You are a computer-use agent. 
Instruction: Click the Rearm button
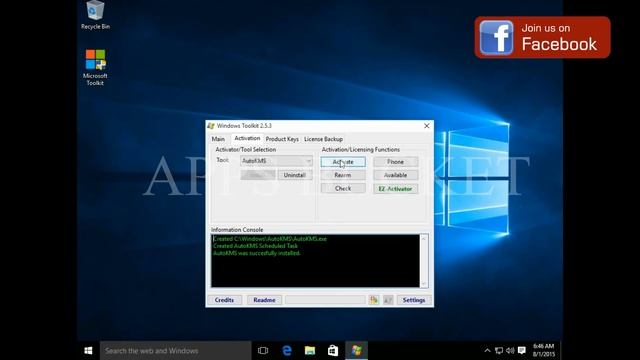pyautogui.click(x=343, y=175)
